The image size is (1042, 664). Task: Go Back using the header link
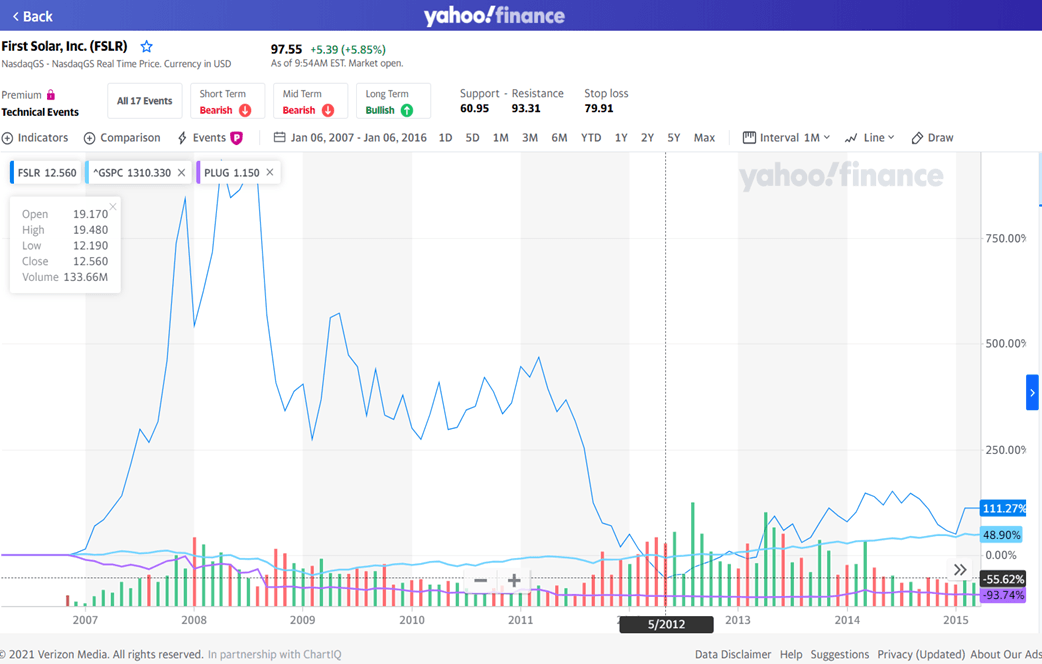32,17
